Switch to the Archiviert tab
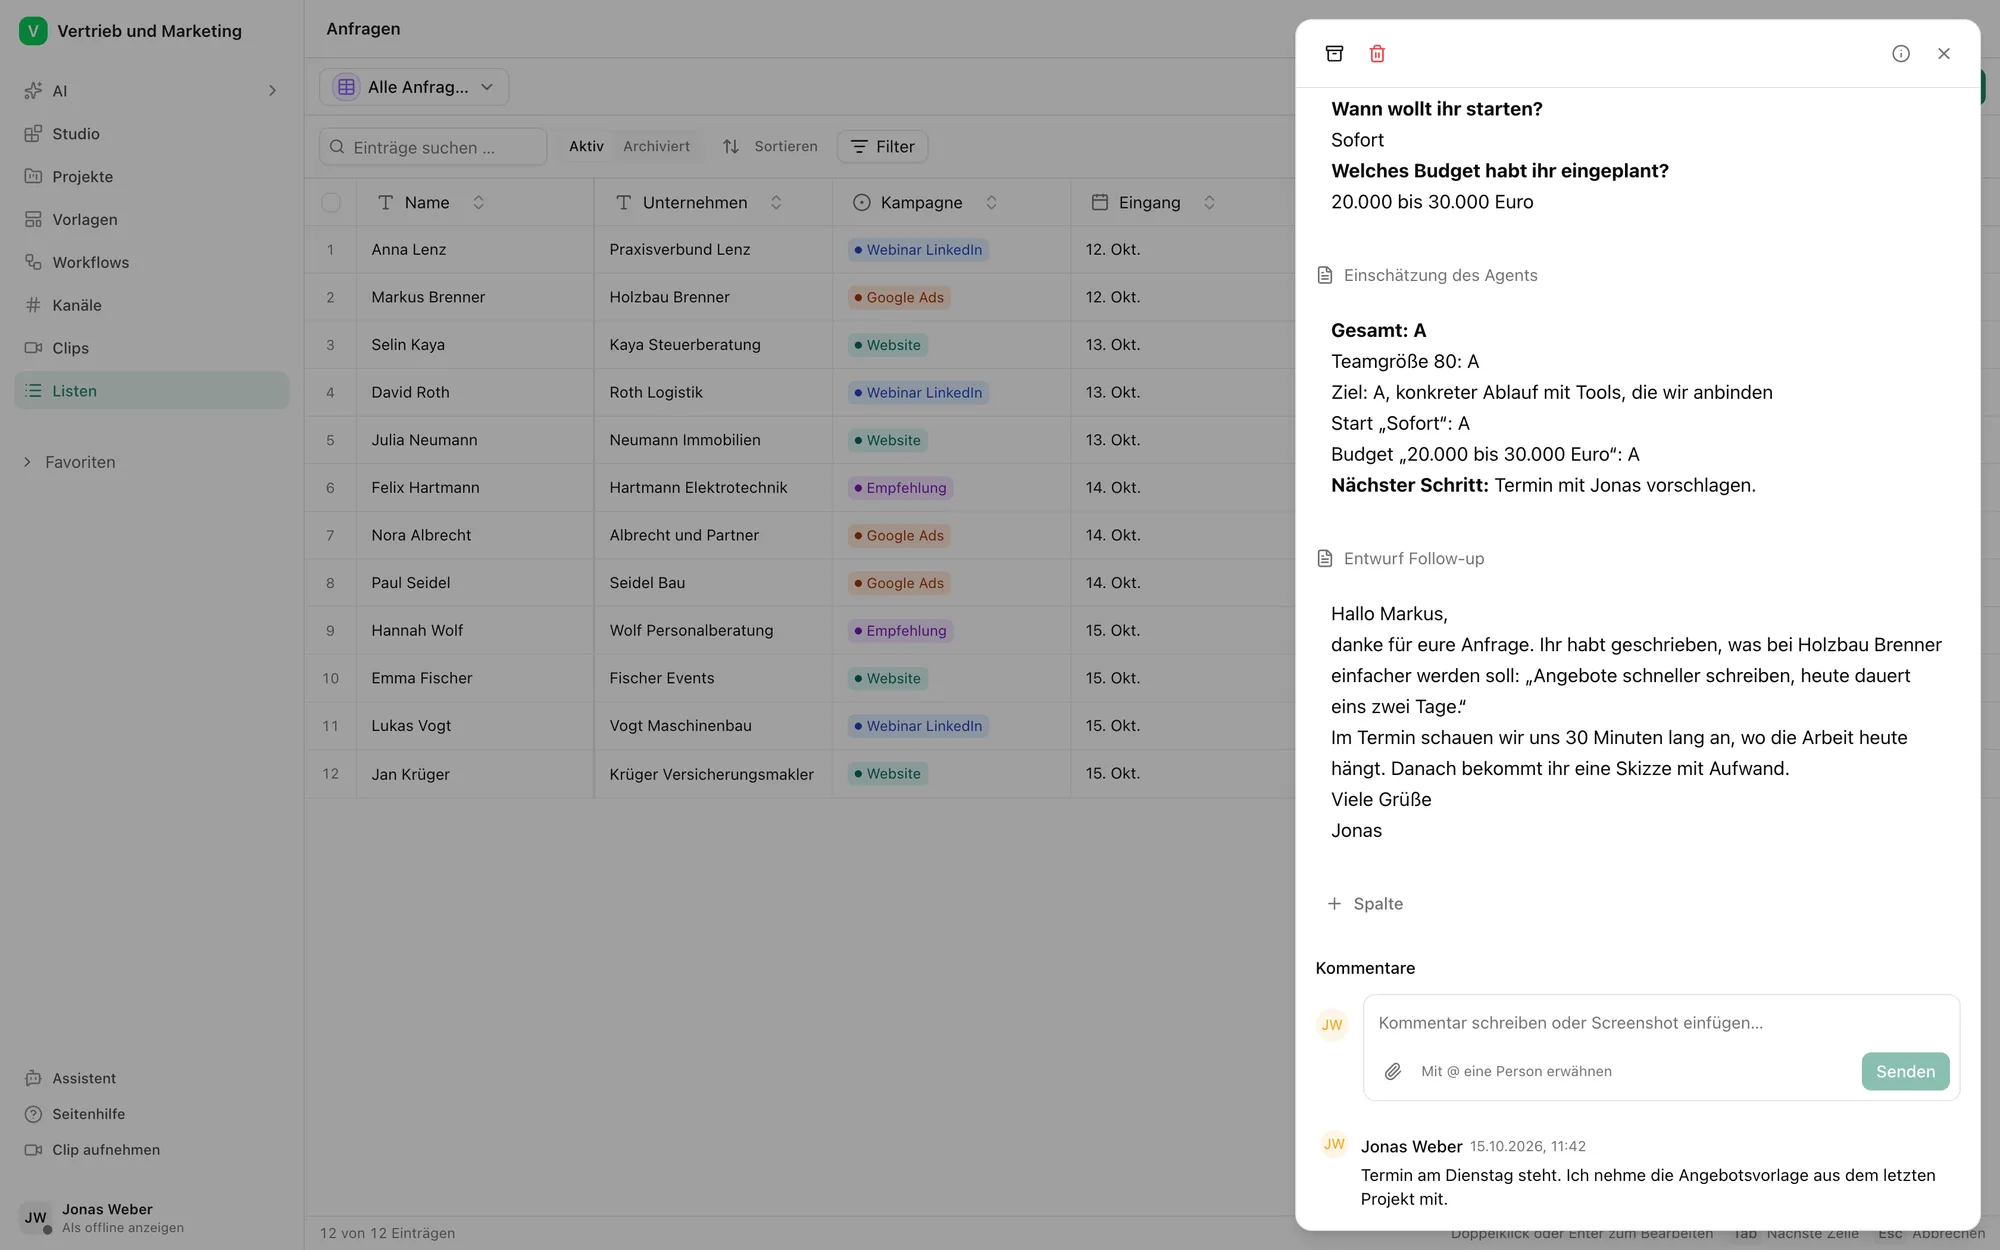The width and height of the screenshot is (2000, 1250). 656,147
